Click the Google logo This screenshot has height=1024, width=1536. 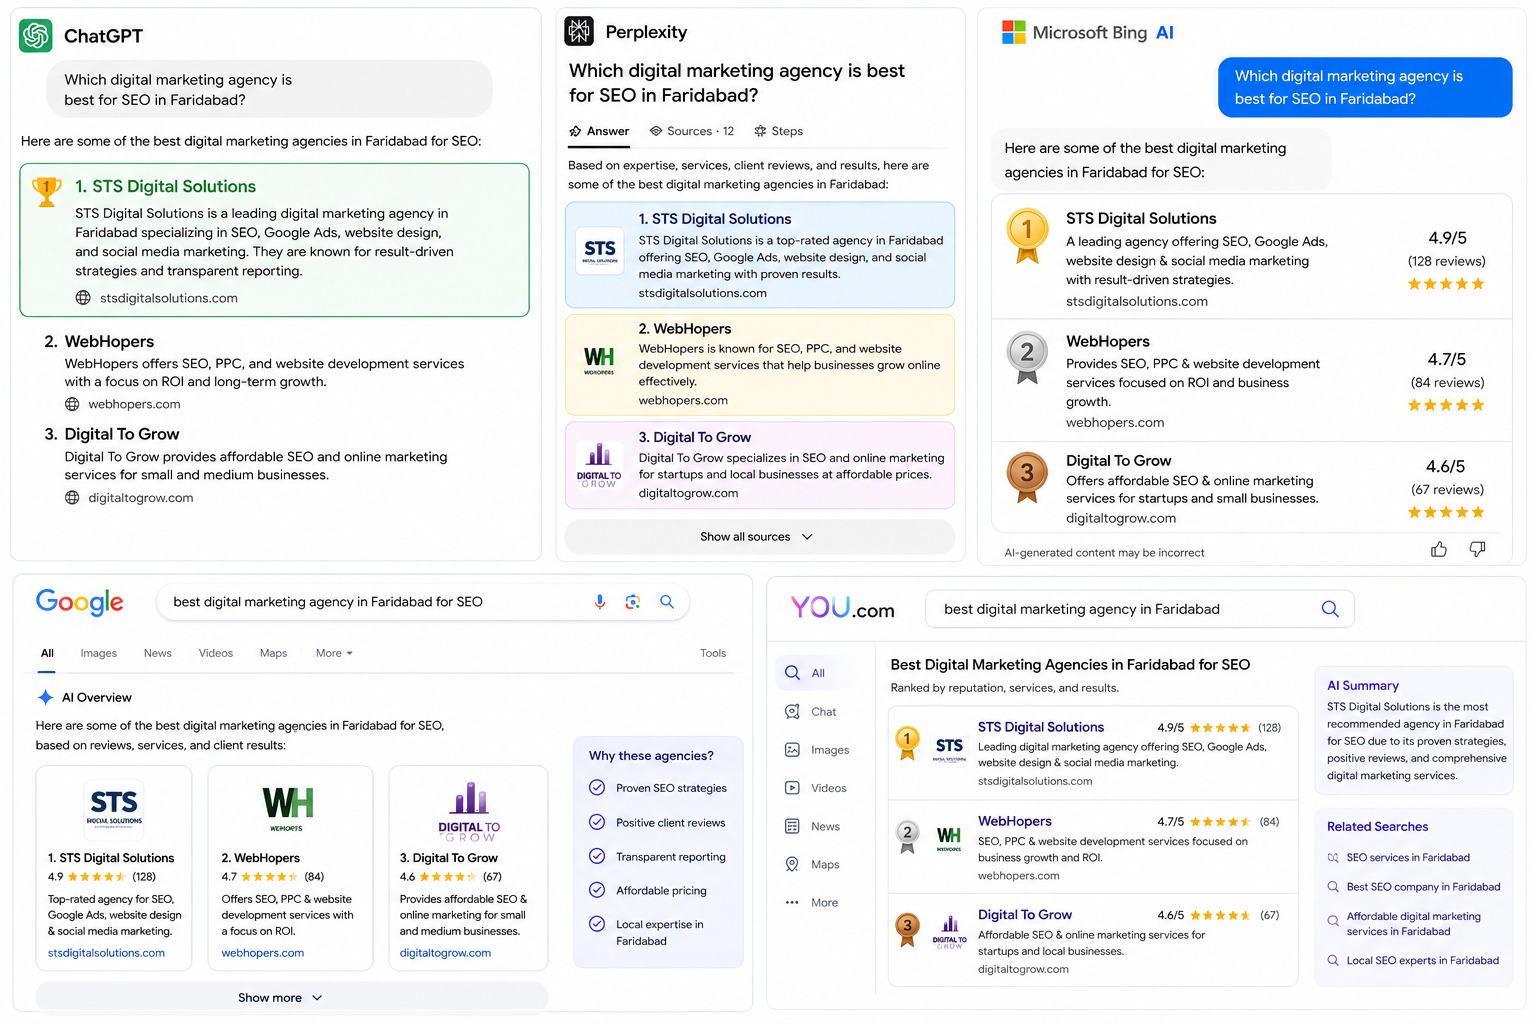pyautogui.click(x=80, y=602)
